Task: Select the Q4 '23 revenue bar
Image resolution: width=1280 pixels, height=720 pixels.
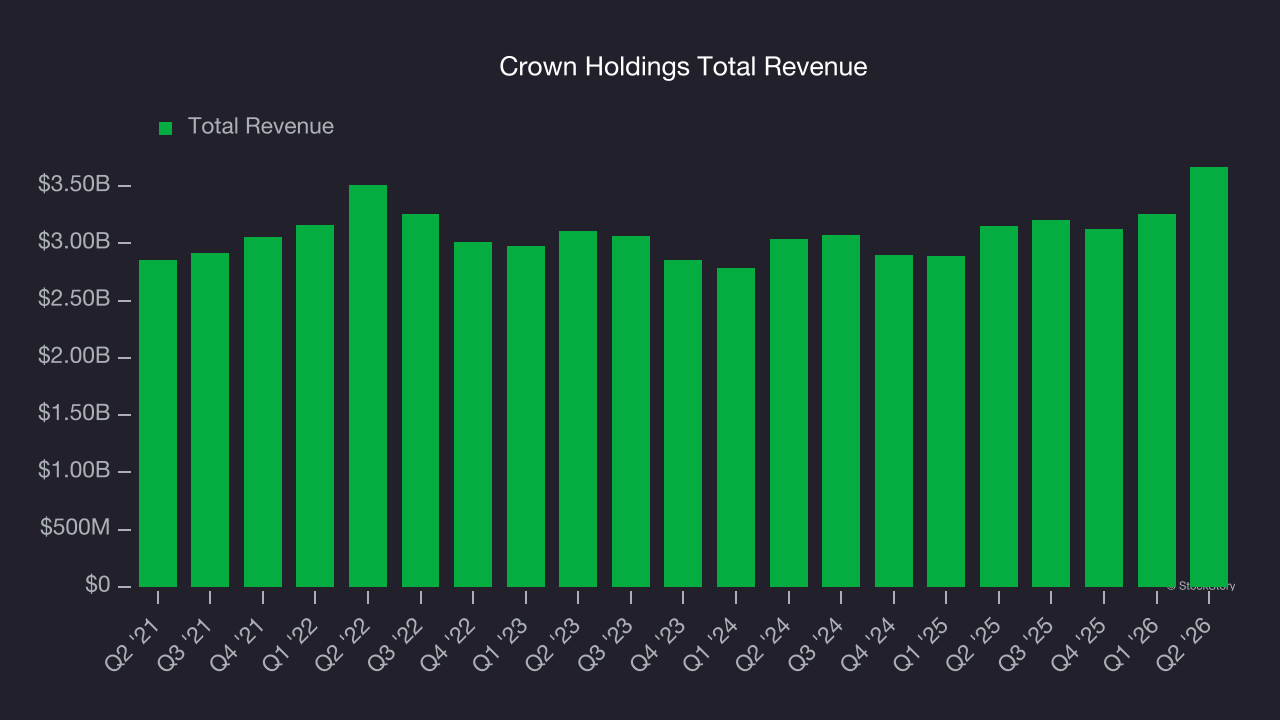Action: pos(683,423)
